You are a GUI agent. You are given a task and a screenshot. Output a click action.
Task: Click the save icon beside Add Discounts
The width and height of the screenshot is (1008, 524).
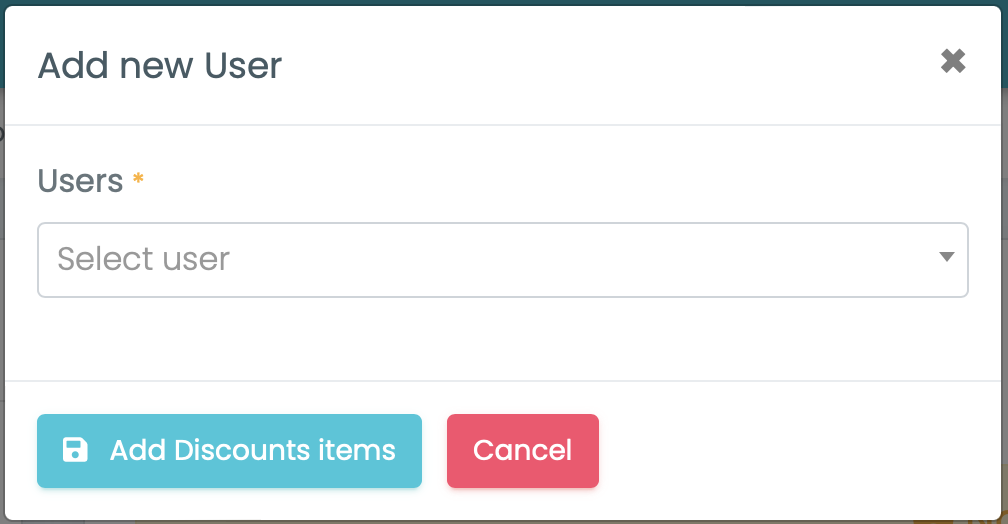(x=75, y=450)
